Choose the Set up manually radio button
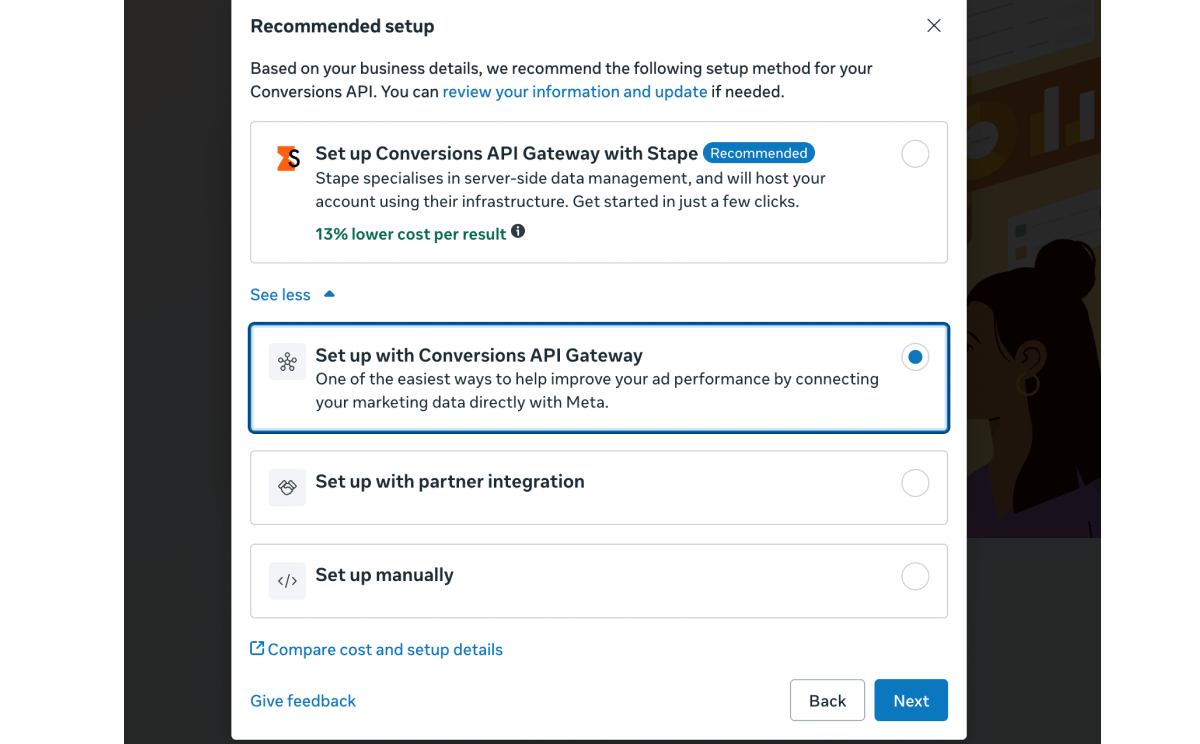The image size is (1200, 744). tap(915, 577)
